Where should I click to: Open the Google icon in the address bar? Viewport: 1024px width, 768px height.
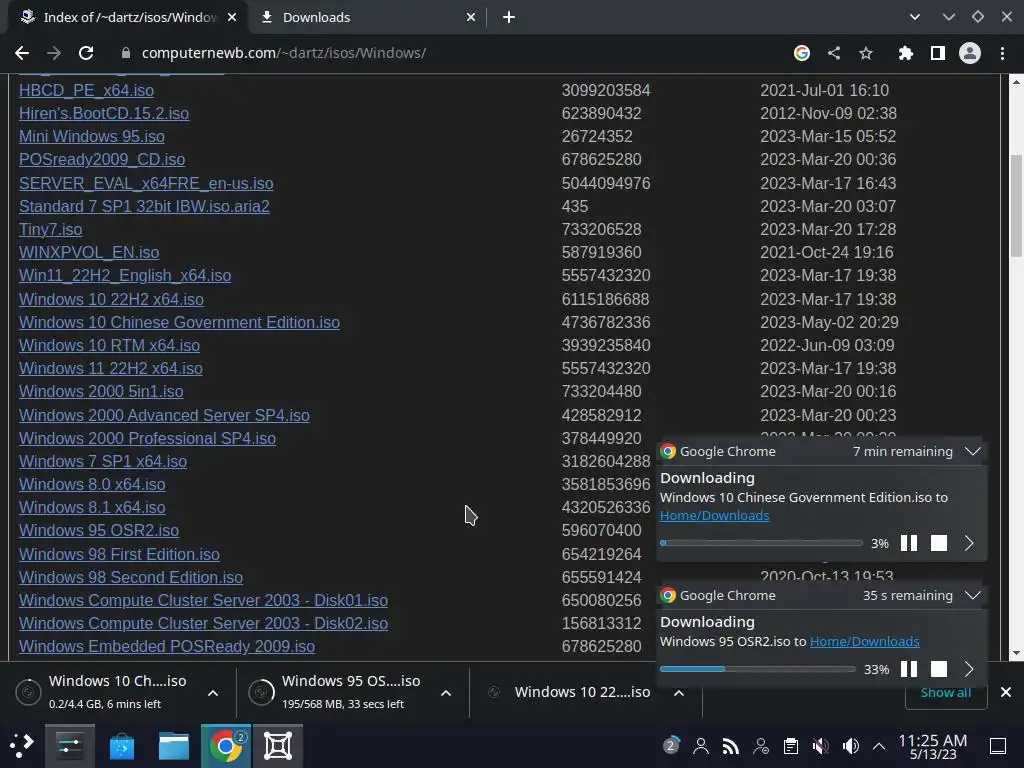pyautogui.click(x=802, y=53)
